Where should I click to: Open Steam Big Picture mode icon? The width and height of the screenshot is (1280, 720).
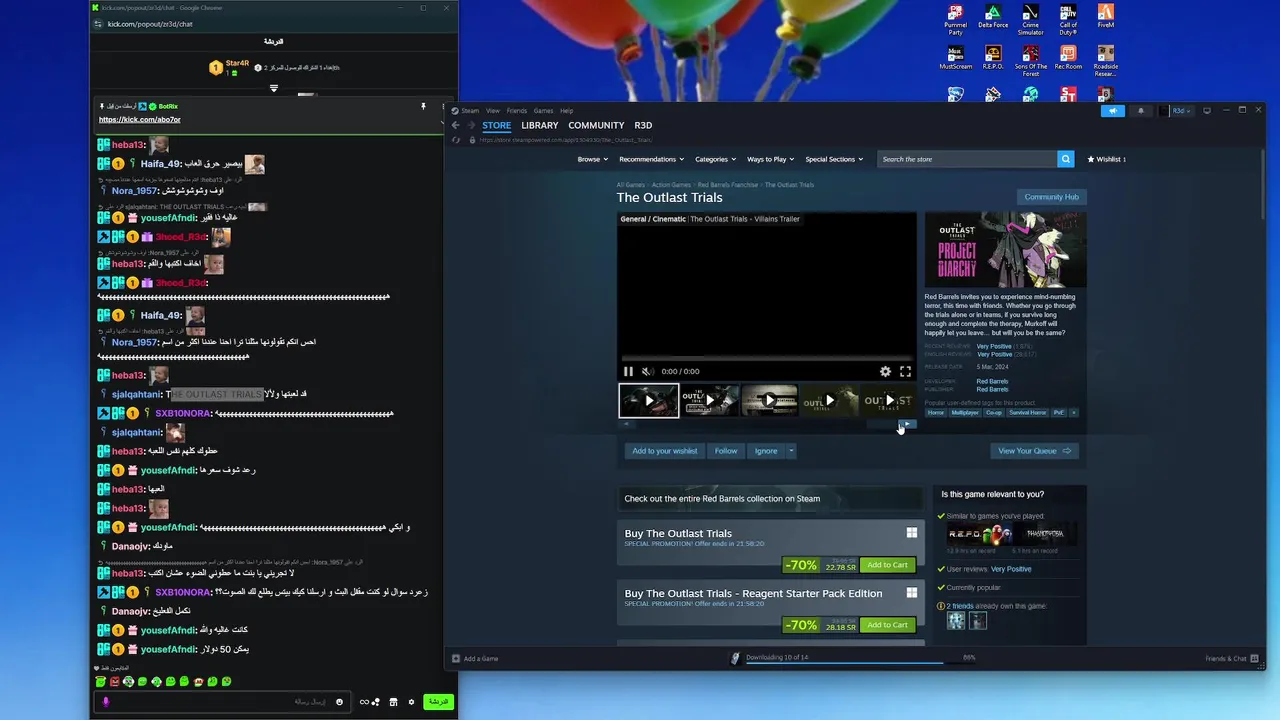[1207, 110]
